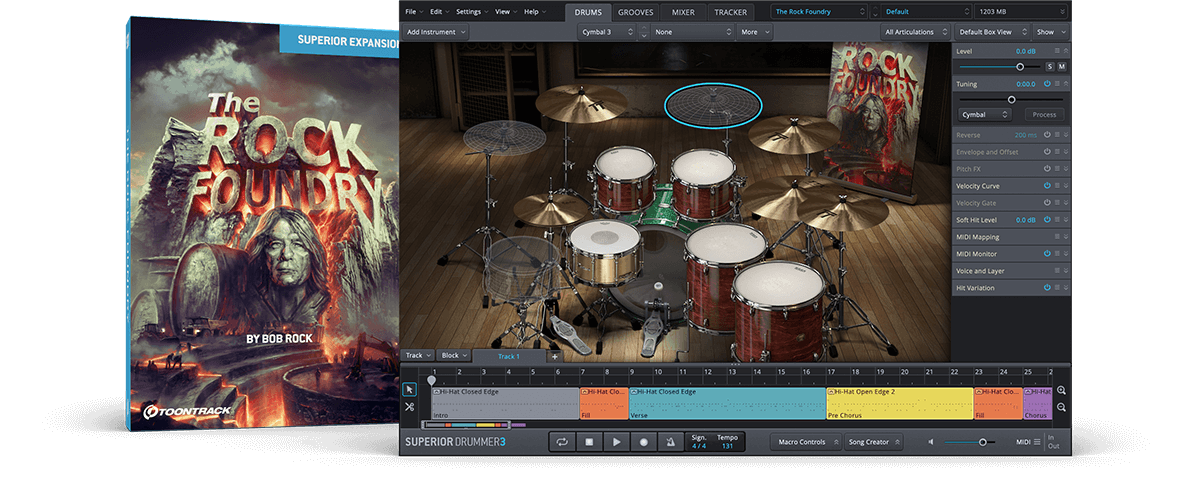Image resolution: width=1200 pixels, height=488 pixels.
Task: Solo the instrument with S button
Action: coord(1049,66)
